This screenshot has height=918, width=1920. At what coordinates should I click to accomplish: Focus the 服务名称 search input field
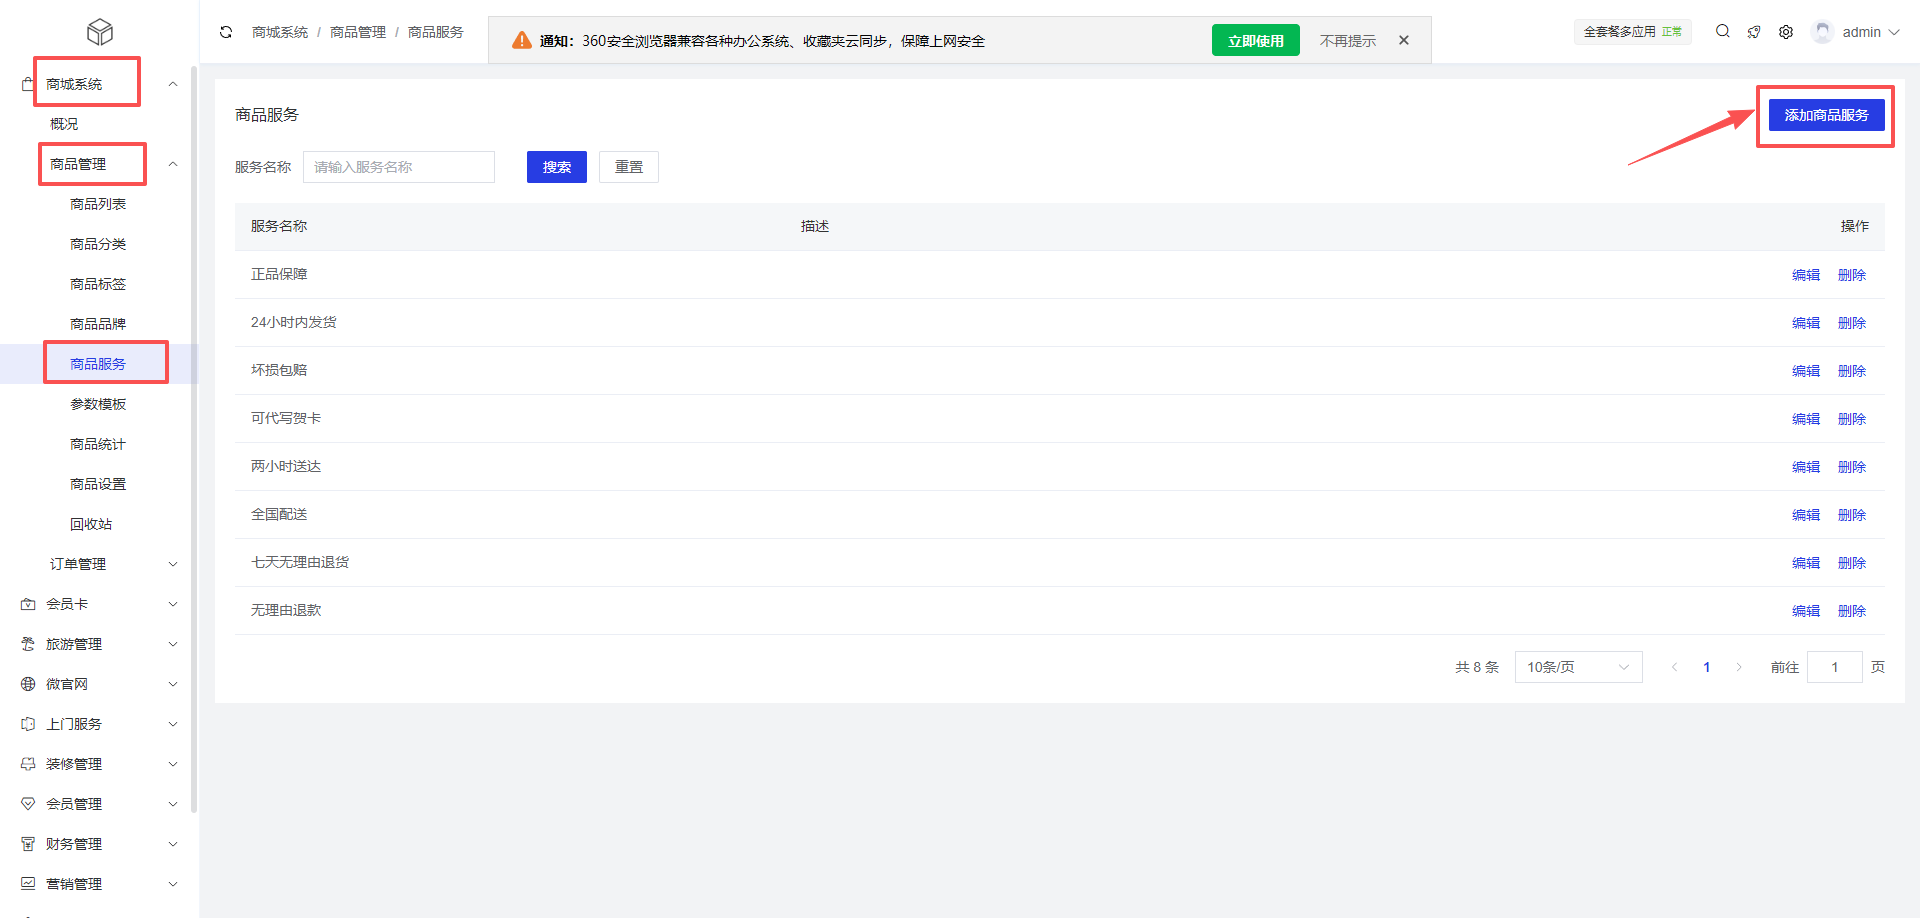click(x=398, y=167)
